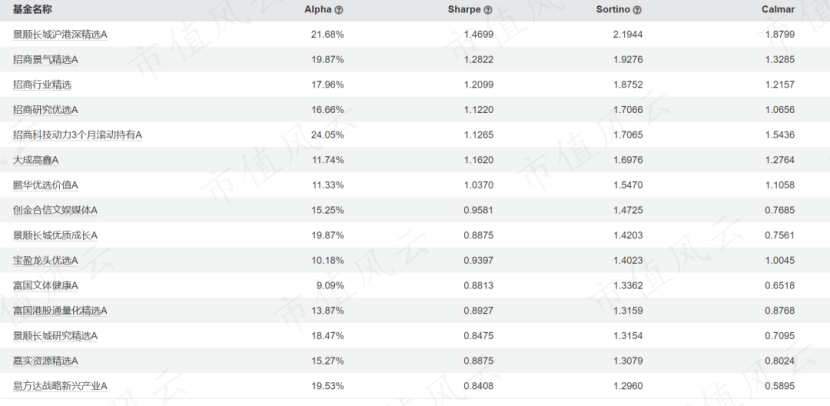Viewport: 830px width, 406px height.
Task: Open fund 易方达战略新兴产业A
Action: (x=60, y=385)
